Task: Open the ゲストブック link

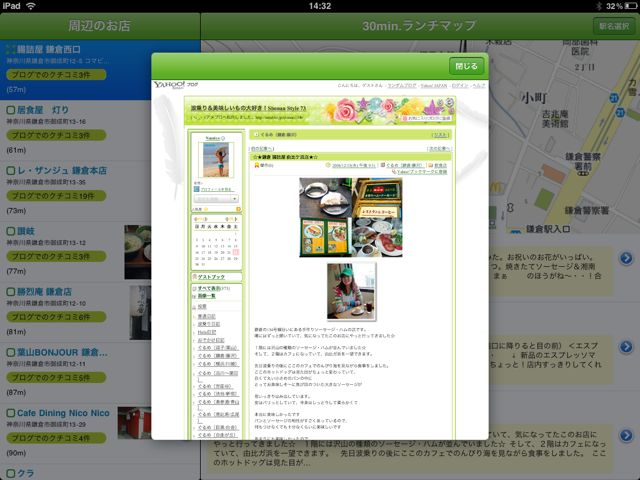Action: tap(211, 277)
